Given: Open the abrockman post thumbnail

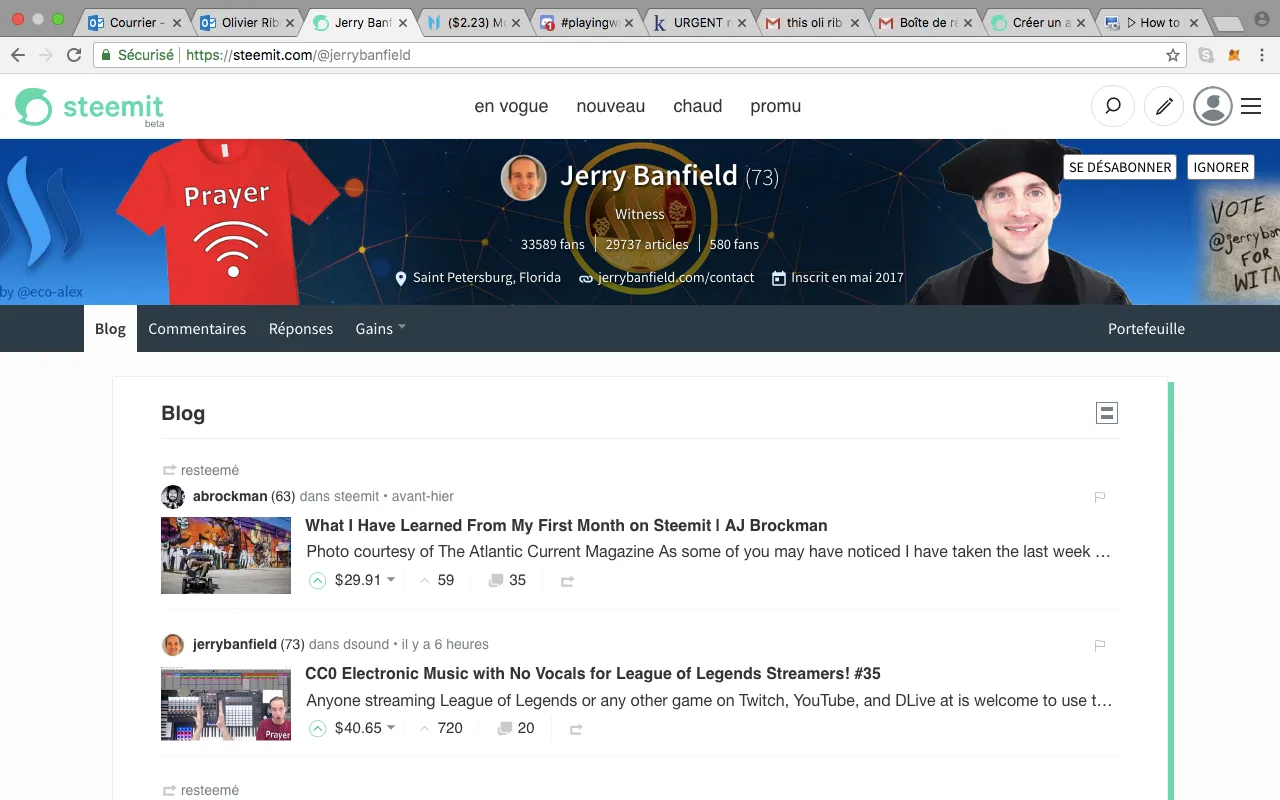Looking at the screenshot, I should coord(226,555).
